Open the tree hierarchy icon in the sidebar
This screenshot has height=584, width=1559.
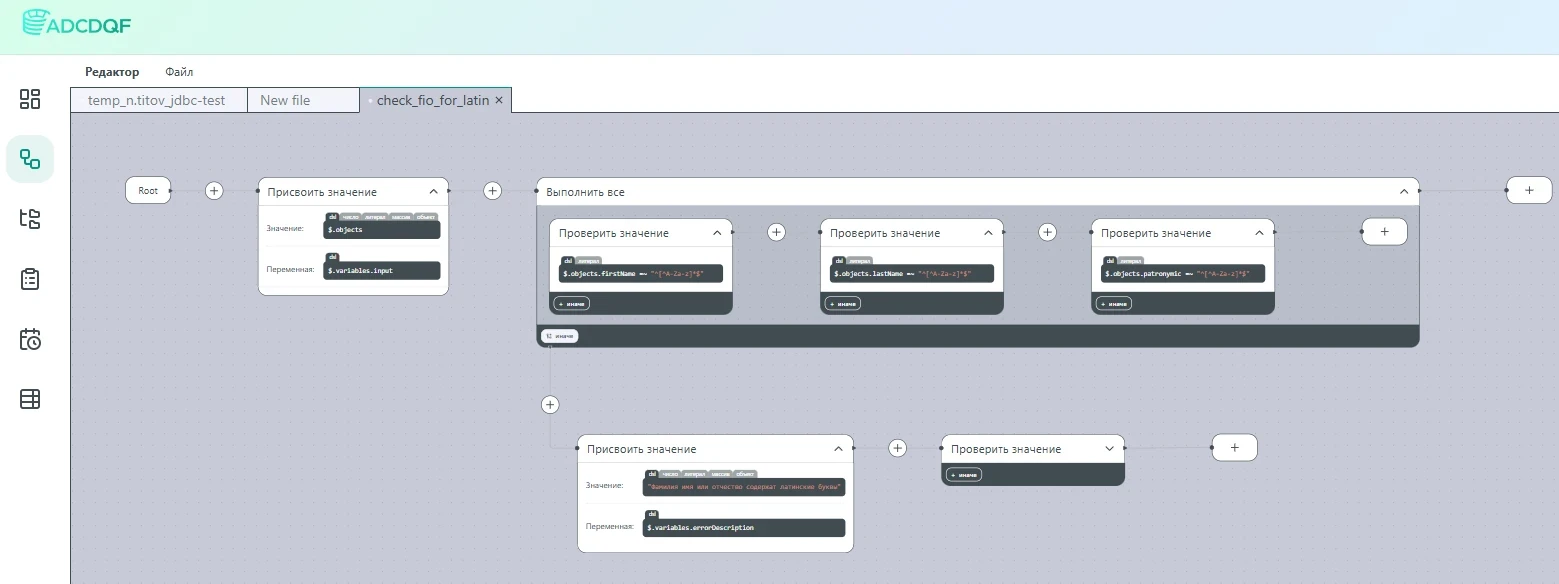point(30,219)
